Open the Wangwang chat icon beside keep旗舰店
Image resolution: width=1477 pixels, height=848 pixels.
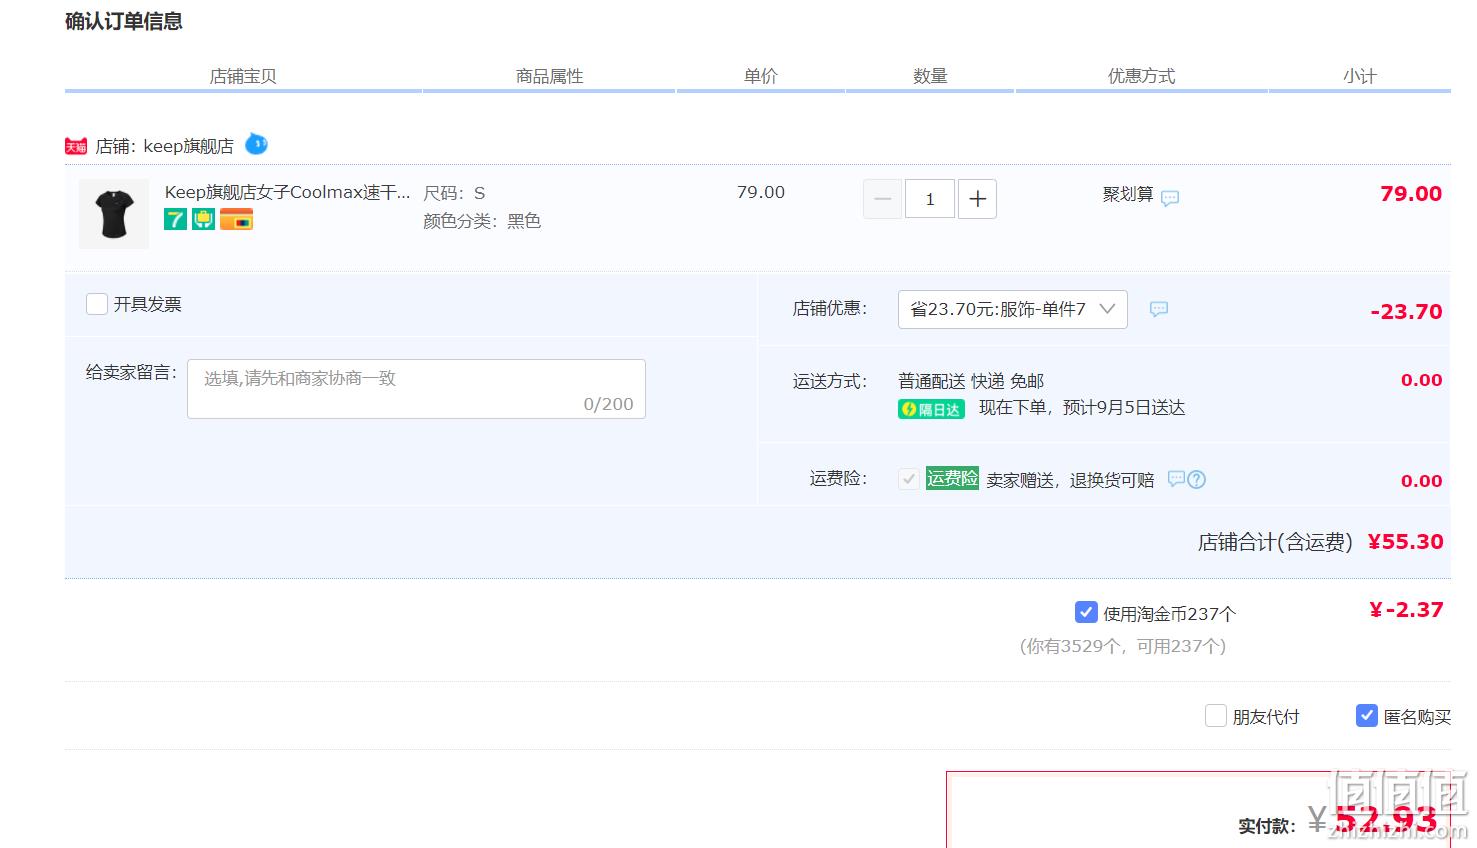point(257,143)
